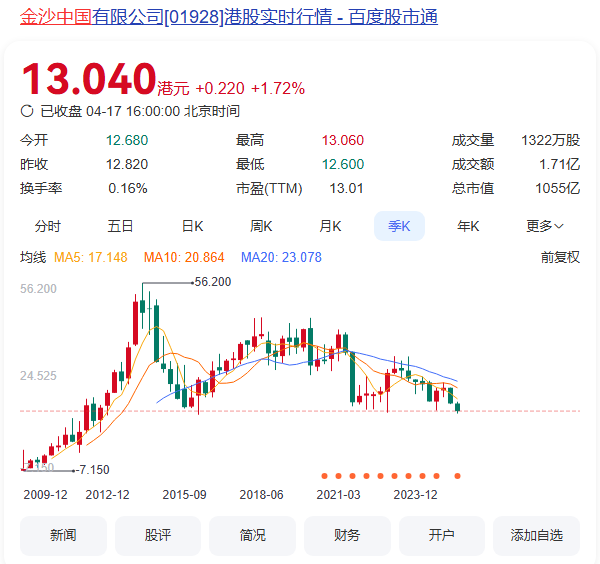Screen dimensions: 600x564
Task: Open the 前复权 adjustment selector
Action: pyautogui.click(x=560, y=257)
